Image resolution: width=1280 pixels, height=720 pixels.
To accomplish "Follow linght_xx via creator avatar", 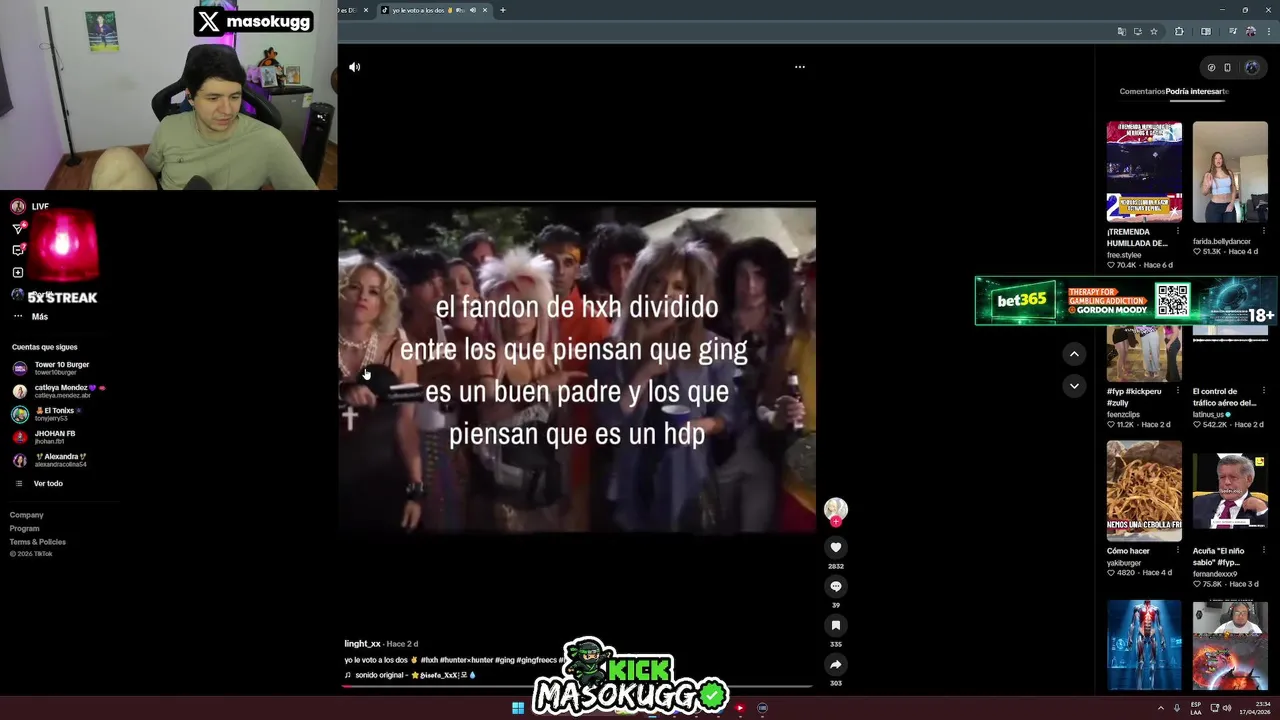I will click(x=836, y=510).
